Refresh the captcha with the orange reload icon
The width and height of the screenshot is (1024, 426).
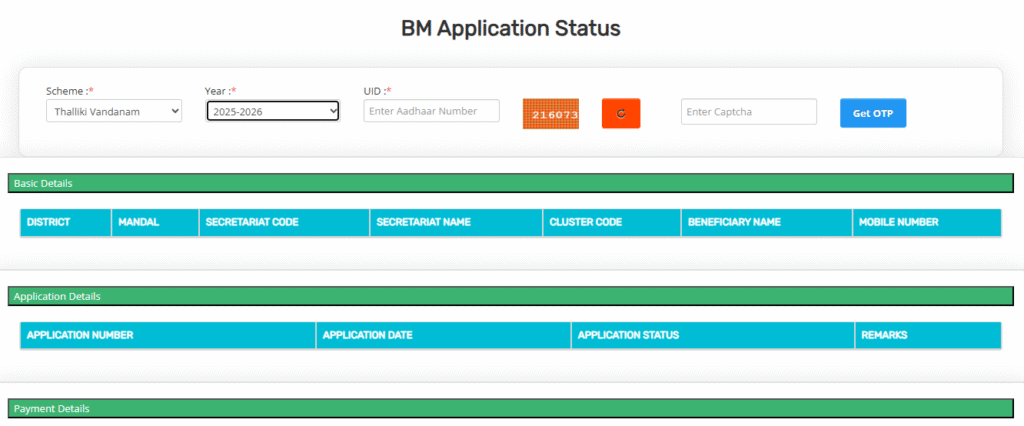tap(621, 113)
